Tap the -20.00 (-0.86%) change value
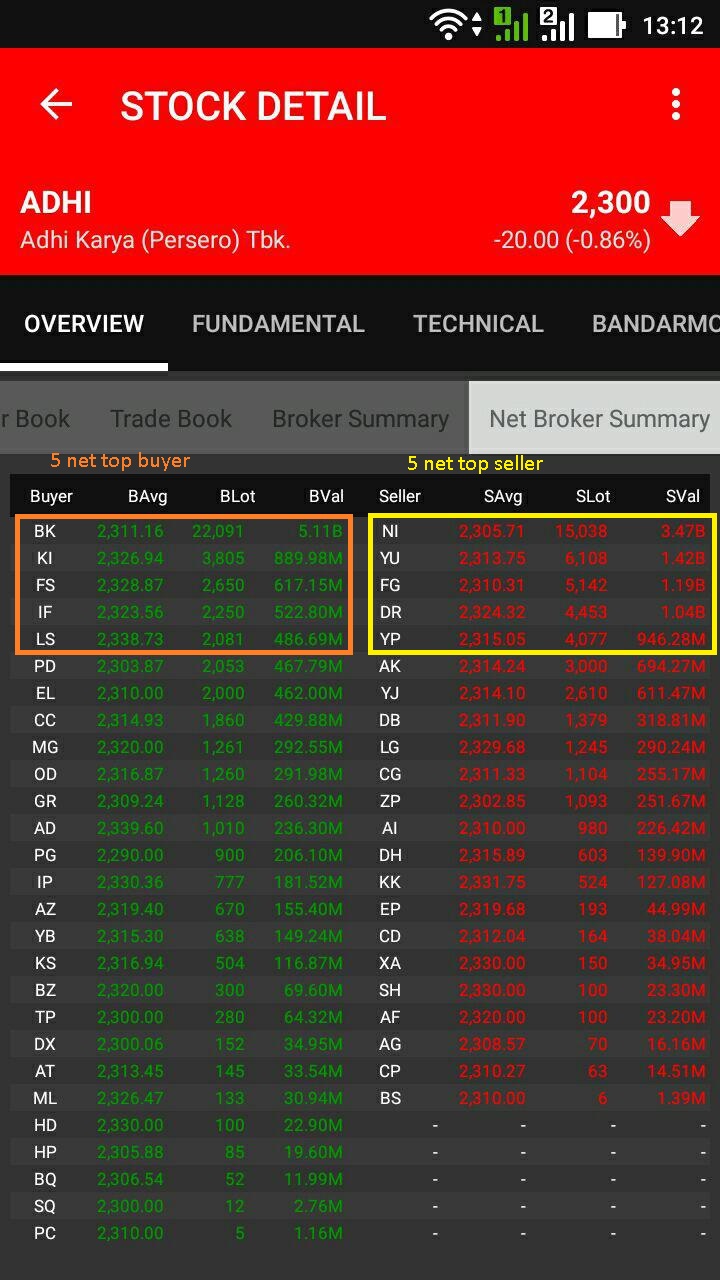 tap(571, 240)
